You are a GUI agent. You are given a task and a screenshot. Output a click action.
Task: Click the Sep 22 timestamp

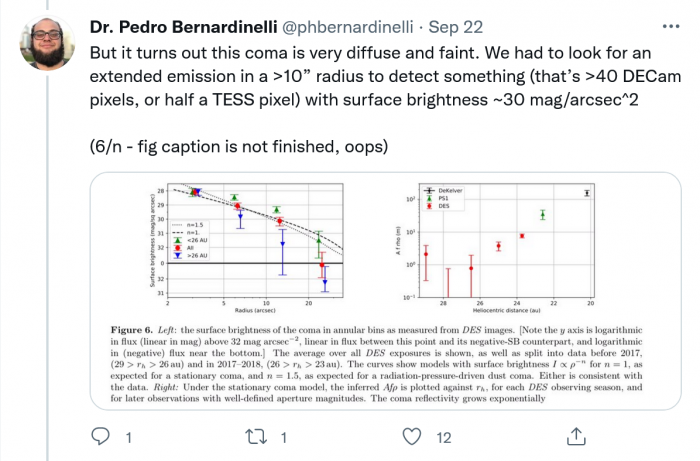(435, 24)
